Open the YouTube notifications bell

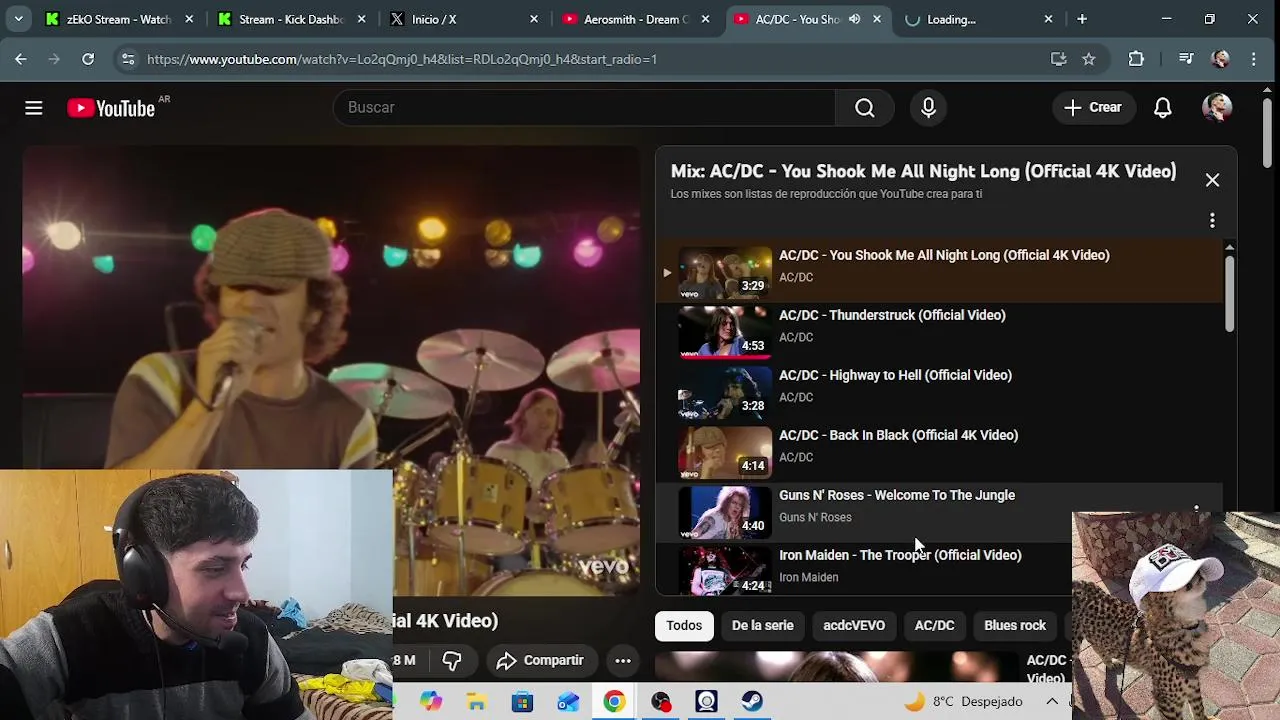click(x=1162, y=108)
